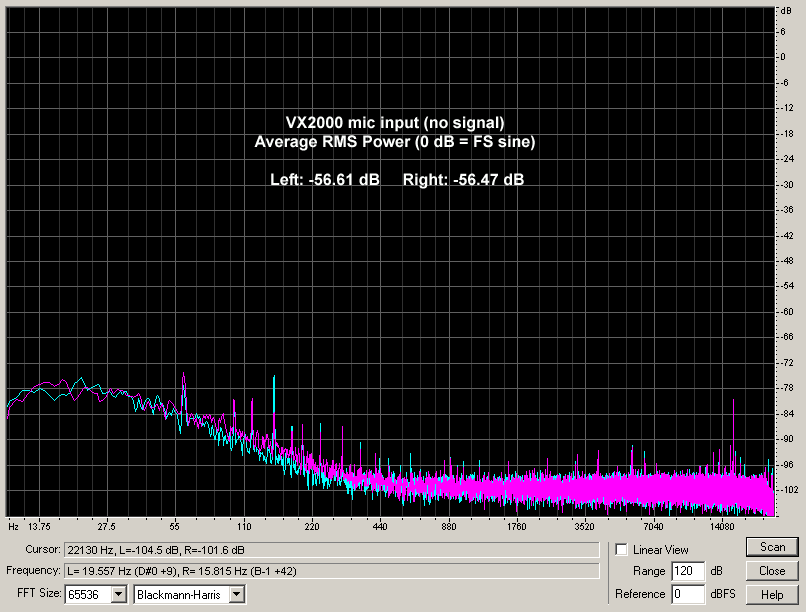Click the 'VX2000 mic input (no signal)' title
Image resolution: width=806 pixels, height=612 pixels.
[x=395, y=123]
